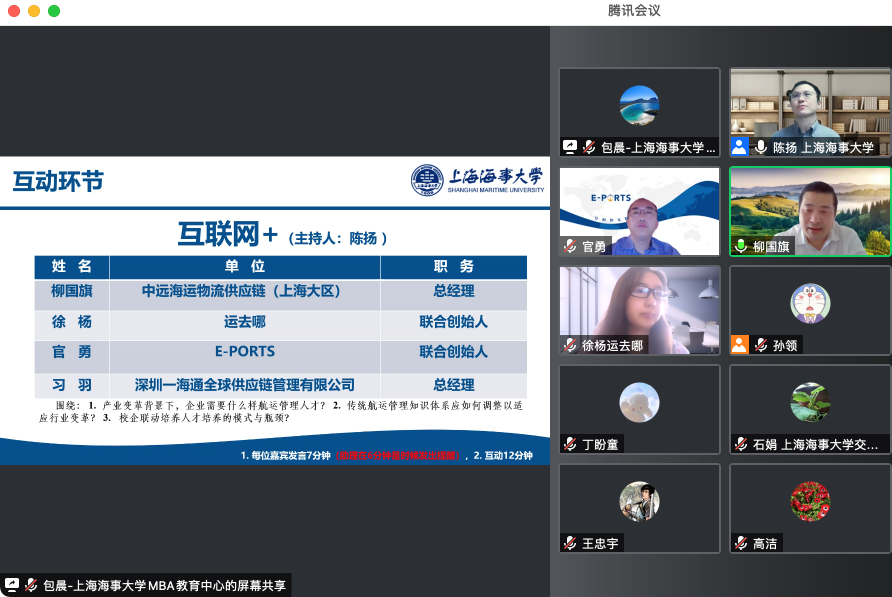
Task: Click the muted mic icon next to 丁盼童
Action: (x=570, y=444)
